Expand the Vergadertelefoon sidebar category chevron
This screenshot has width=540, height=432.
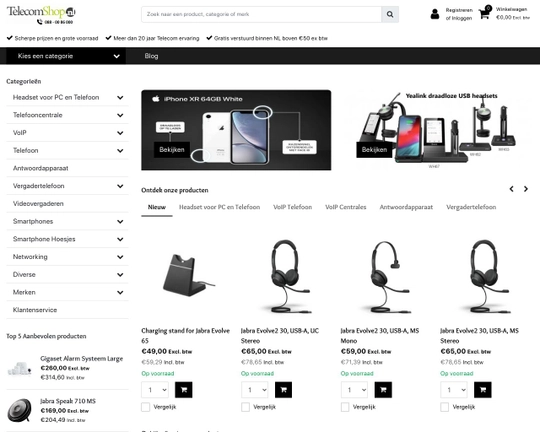120,186
